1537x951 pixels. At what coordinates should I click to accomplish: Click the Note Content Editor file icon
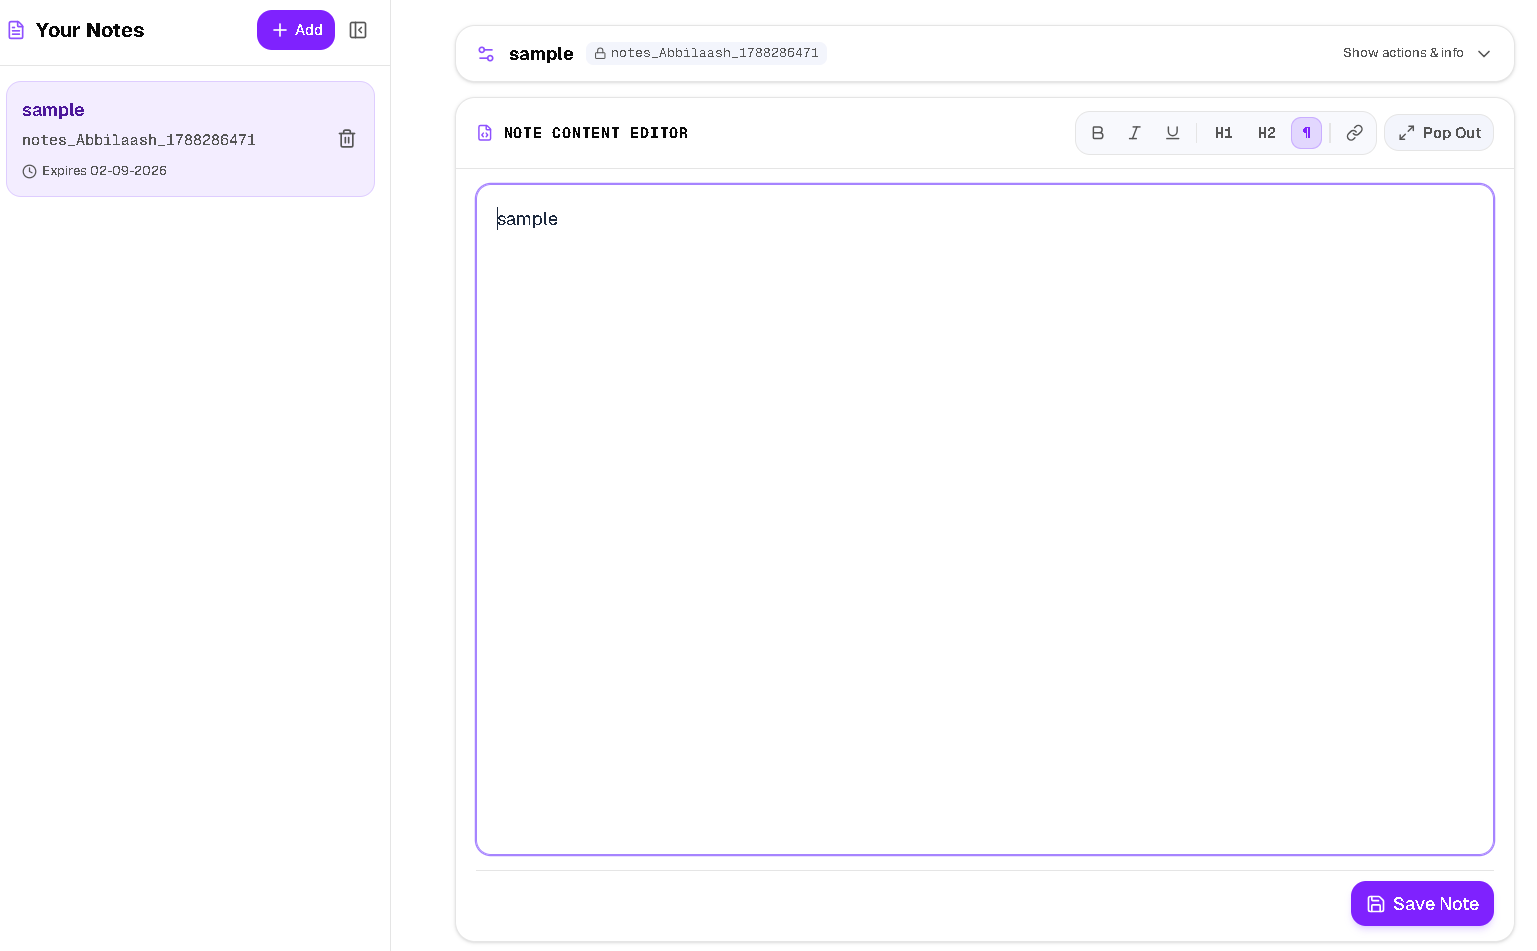tap(485, 133)
